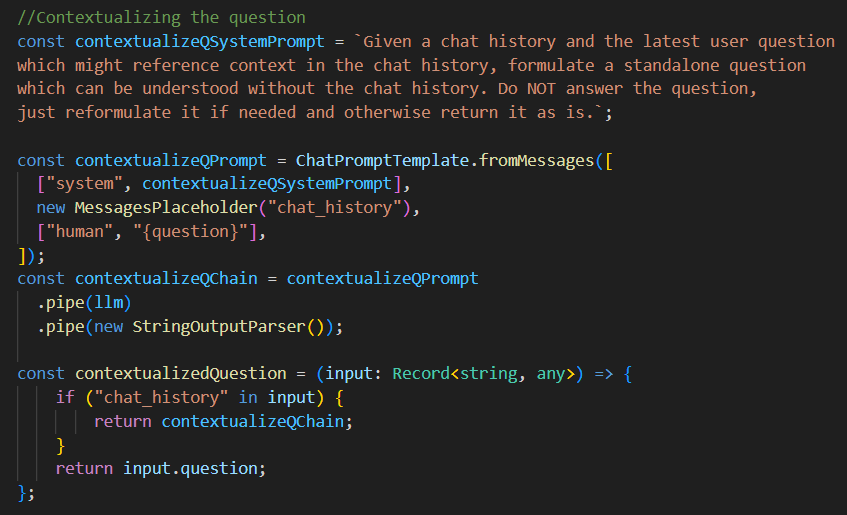Click the "chat_history" string in MessagesPlaceholder
847x515 pixels.
click(x=334, y=208)
